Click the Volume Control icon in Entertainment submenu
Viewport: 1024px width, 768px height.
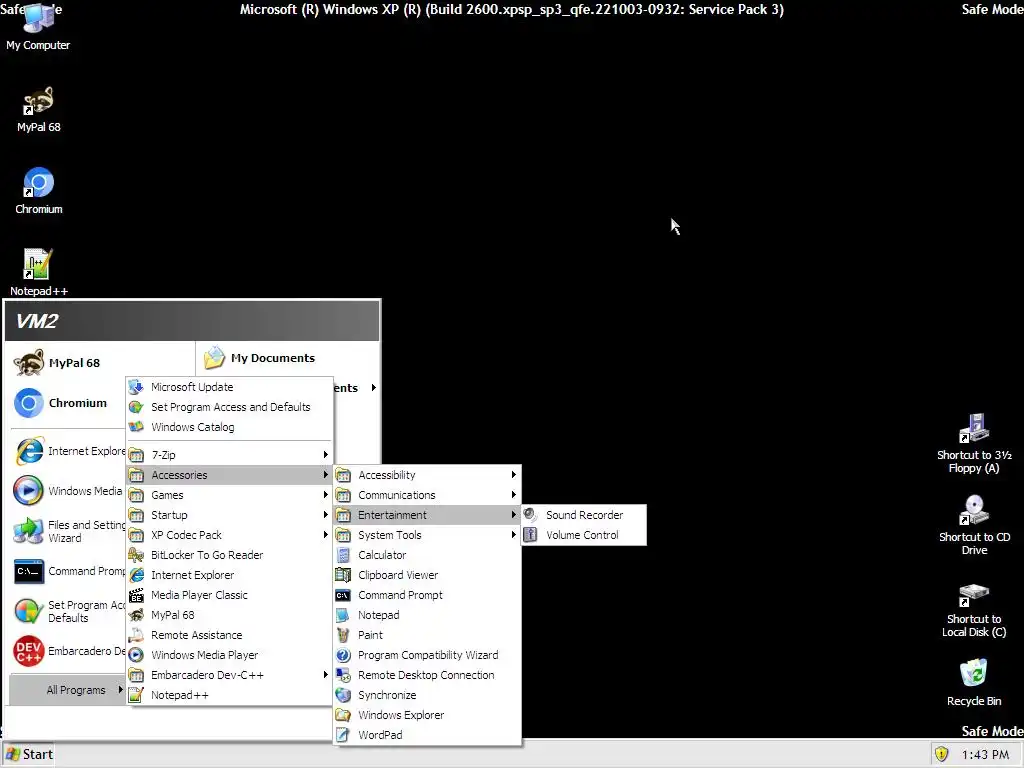click(530, 535)
